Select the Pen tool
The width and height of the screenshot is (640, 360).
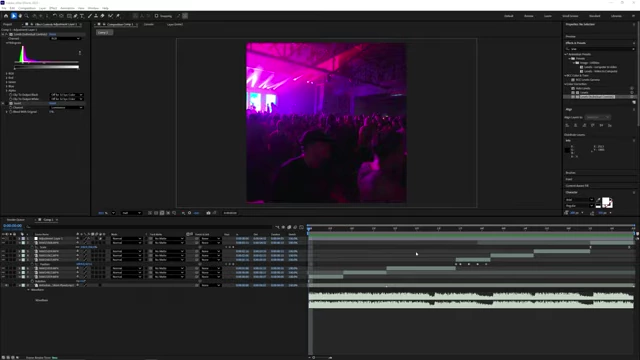pos(76,16)
